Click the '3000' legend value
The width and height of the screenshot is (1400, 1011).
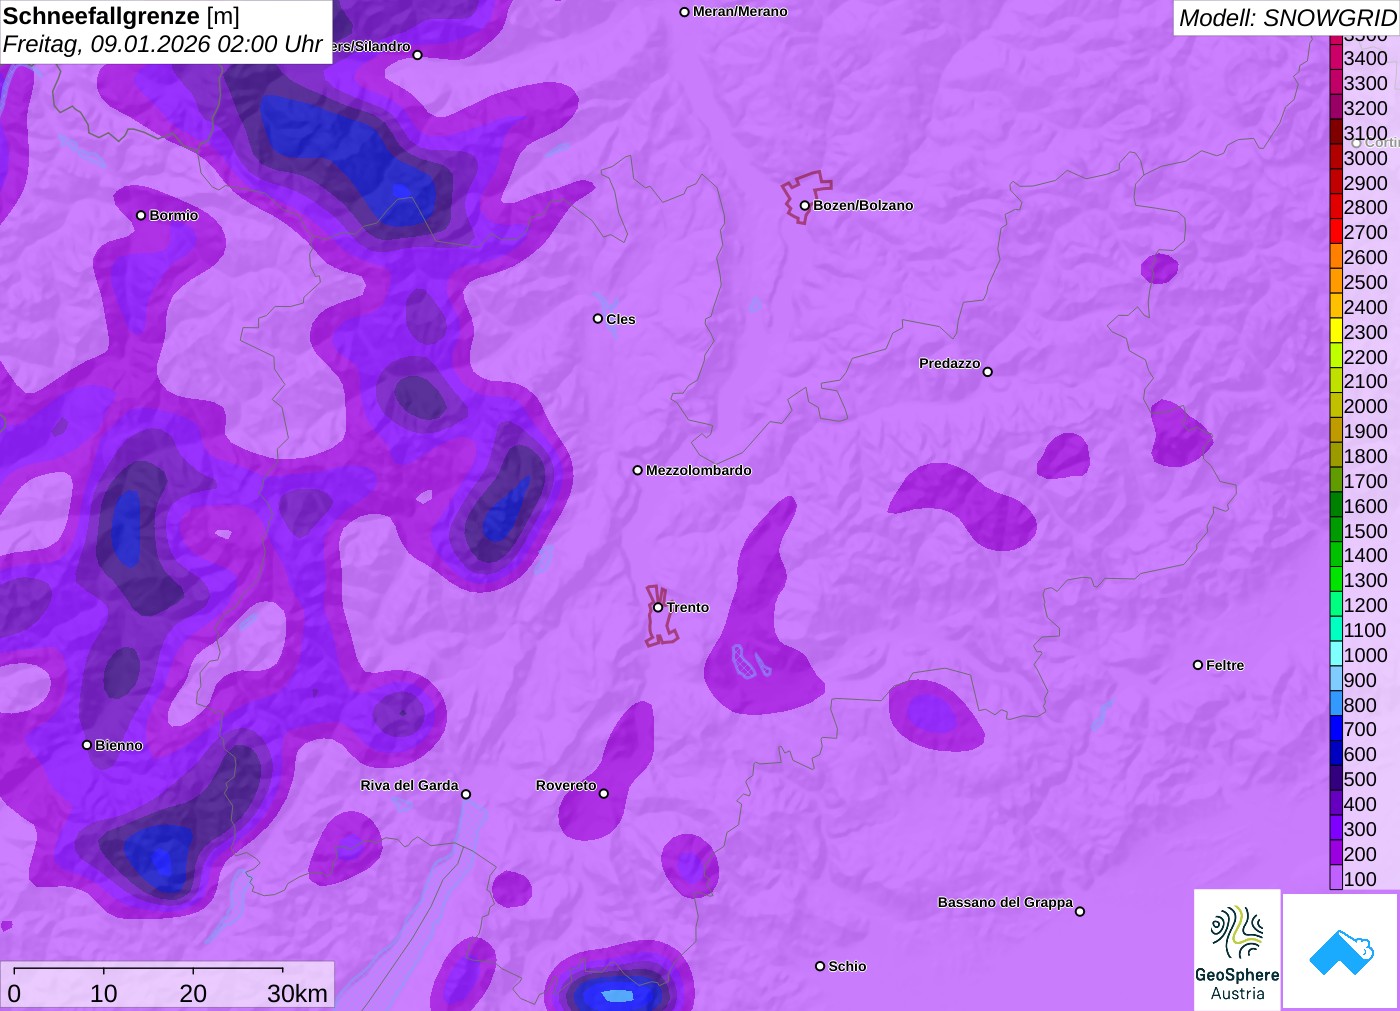pos(1366,158)
